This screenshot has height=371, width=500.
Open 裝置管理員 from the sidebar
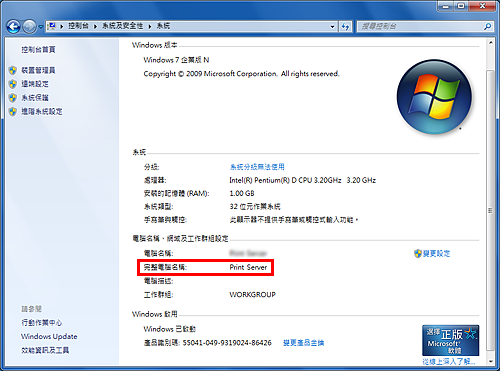pyautogui.click(x=38, y=70)
